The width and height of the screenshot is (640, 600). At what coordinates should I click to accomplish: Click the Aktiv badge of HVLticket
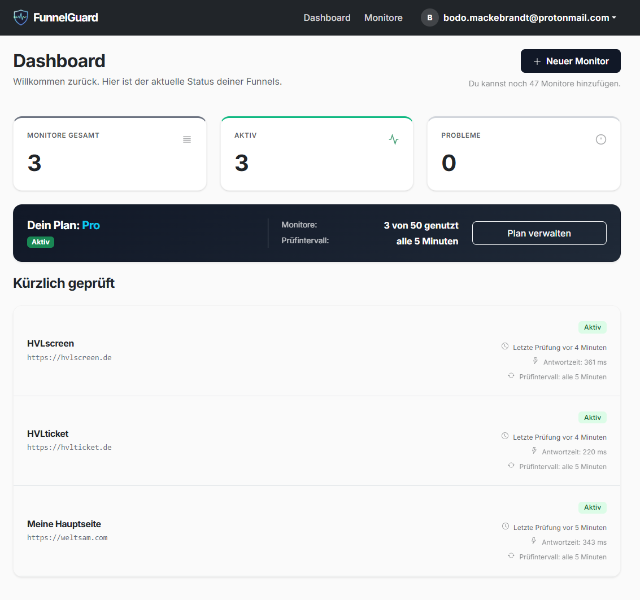point(592,418)
